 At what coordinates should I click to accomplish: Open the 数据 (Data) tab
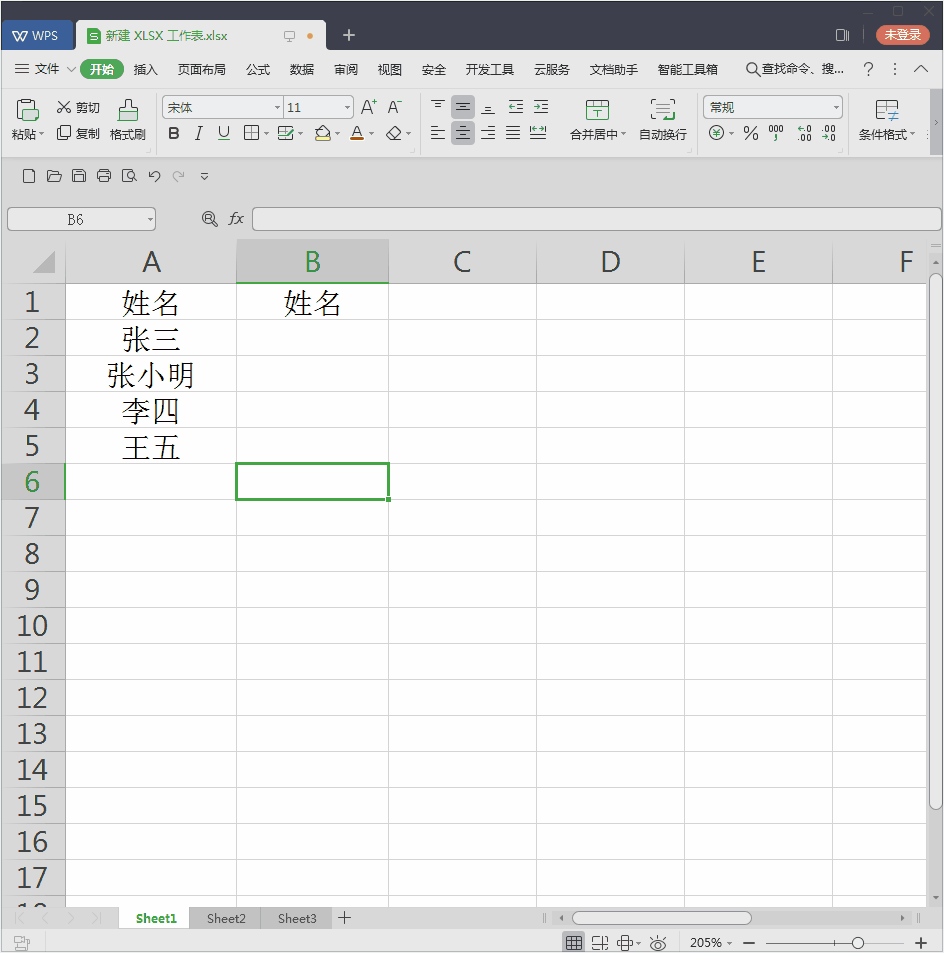point(301,69)
